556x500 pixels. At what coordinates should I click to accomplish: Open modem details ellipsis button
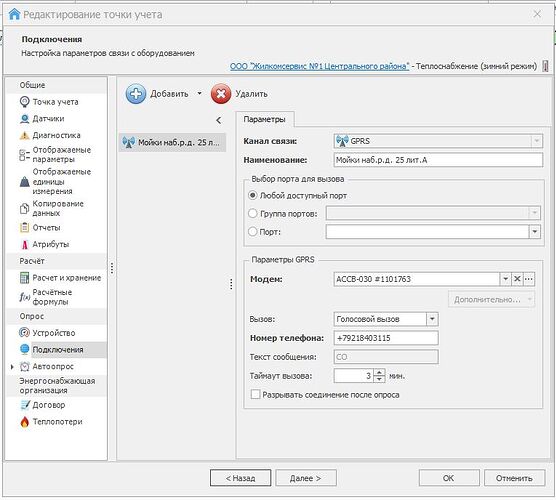(x=529, y=279)
